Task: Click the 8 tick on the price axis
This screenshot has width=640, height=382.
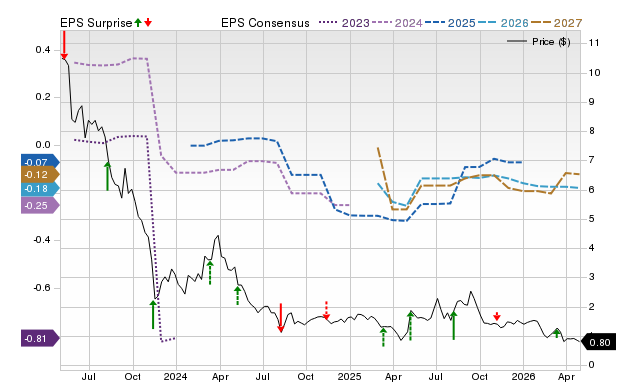Action: [591, 131]
